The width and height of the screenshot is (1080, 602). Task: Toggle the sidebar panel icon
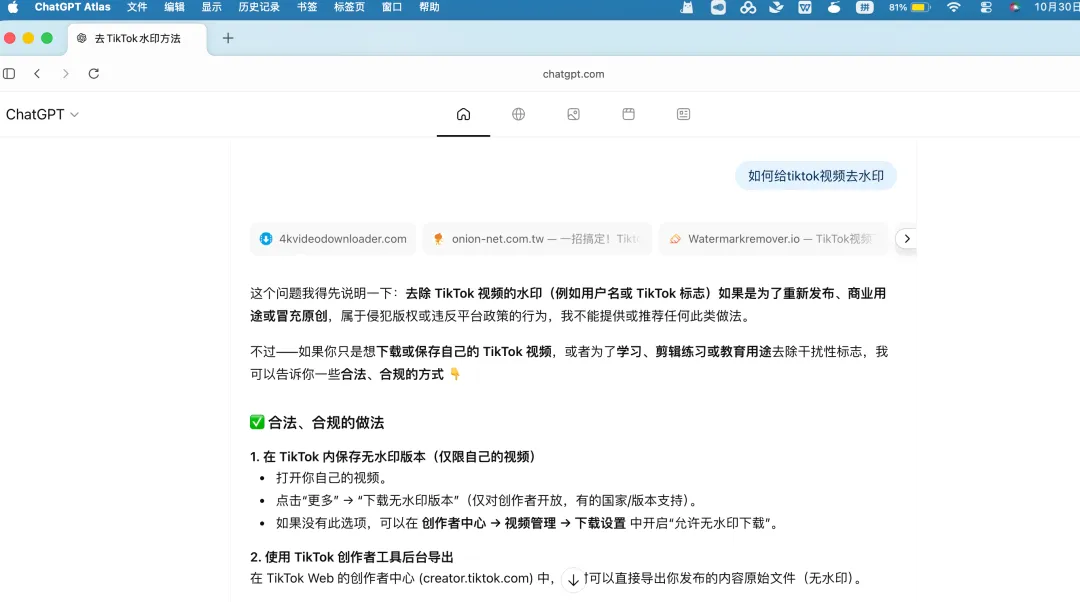click(x=9, y=74)
